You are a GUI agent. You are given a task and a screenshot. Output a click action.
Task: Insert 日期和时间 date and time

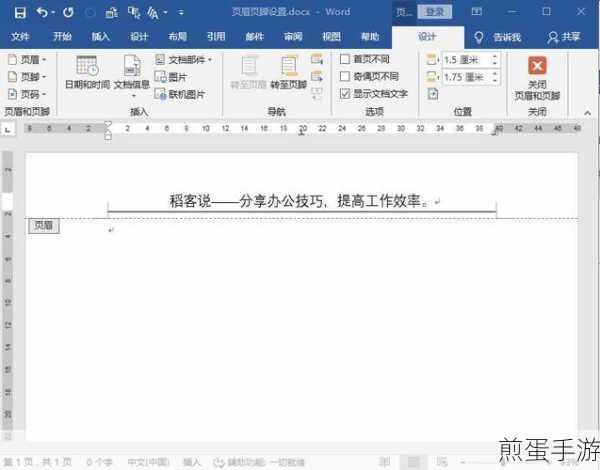[88, 73]
